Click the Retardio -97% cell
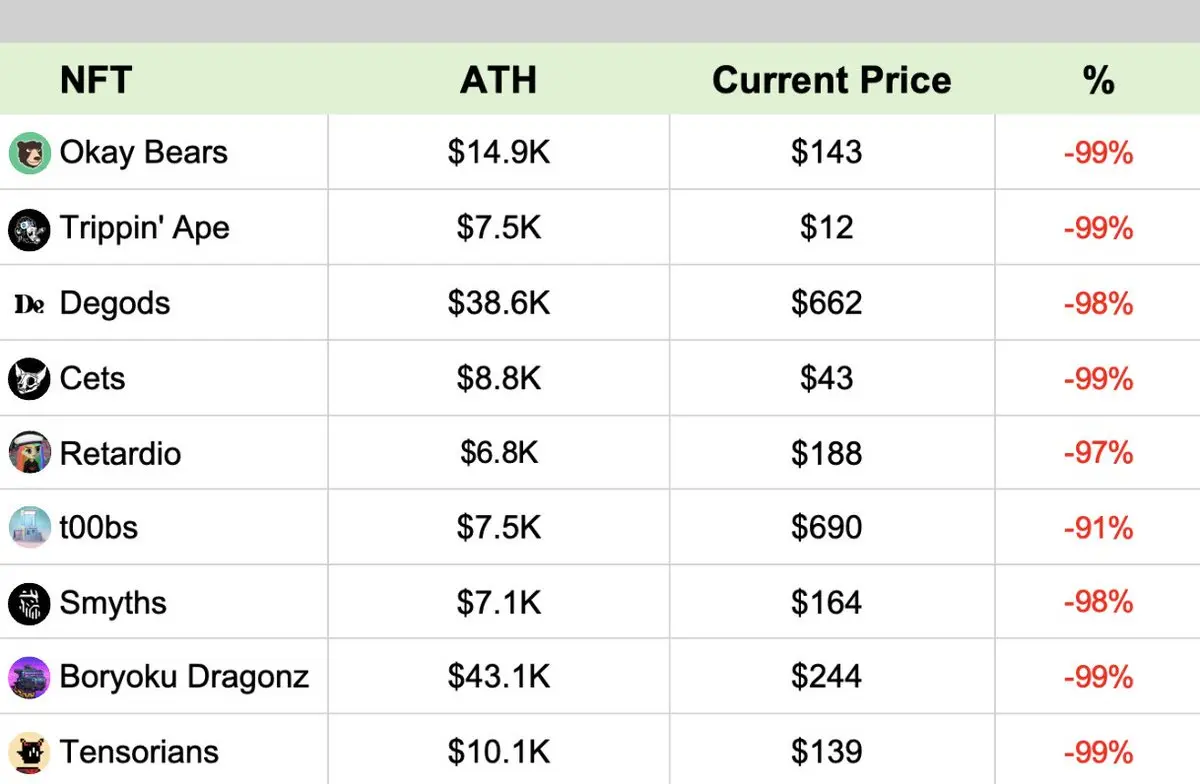The width and height of the screenshot is (1200, 784). [1098, 453]
